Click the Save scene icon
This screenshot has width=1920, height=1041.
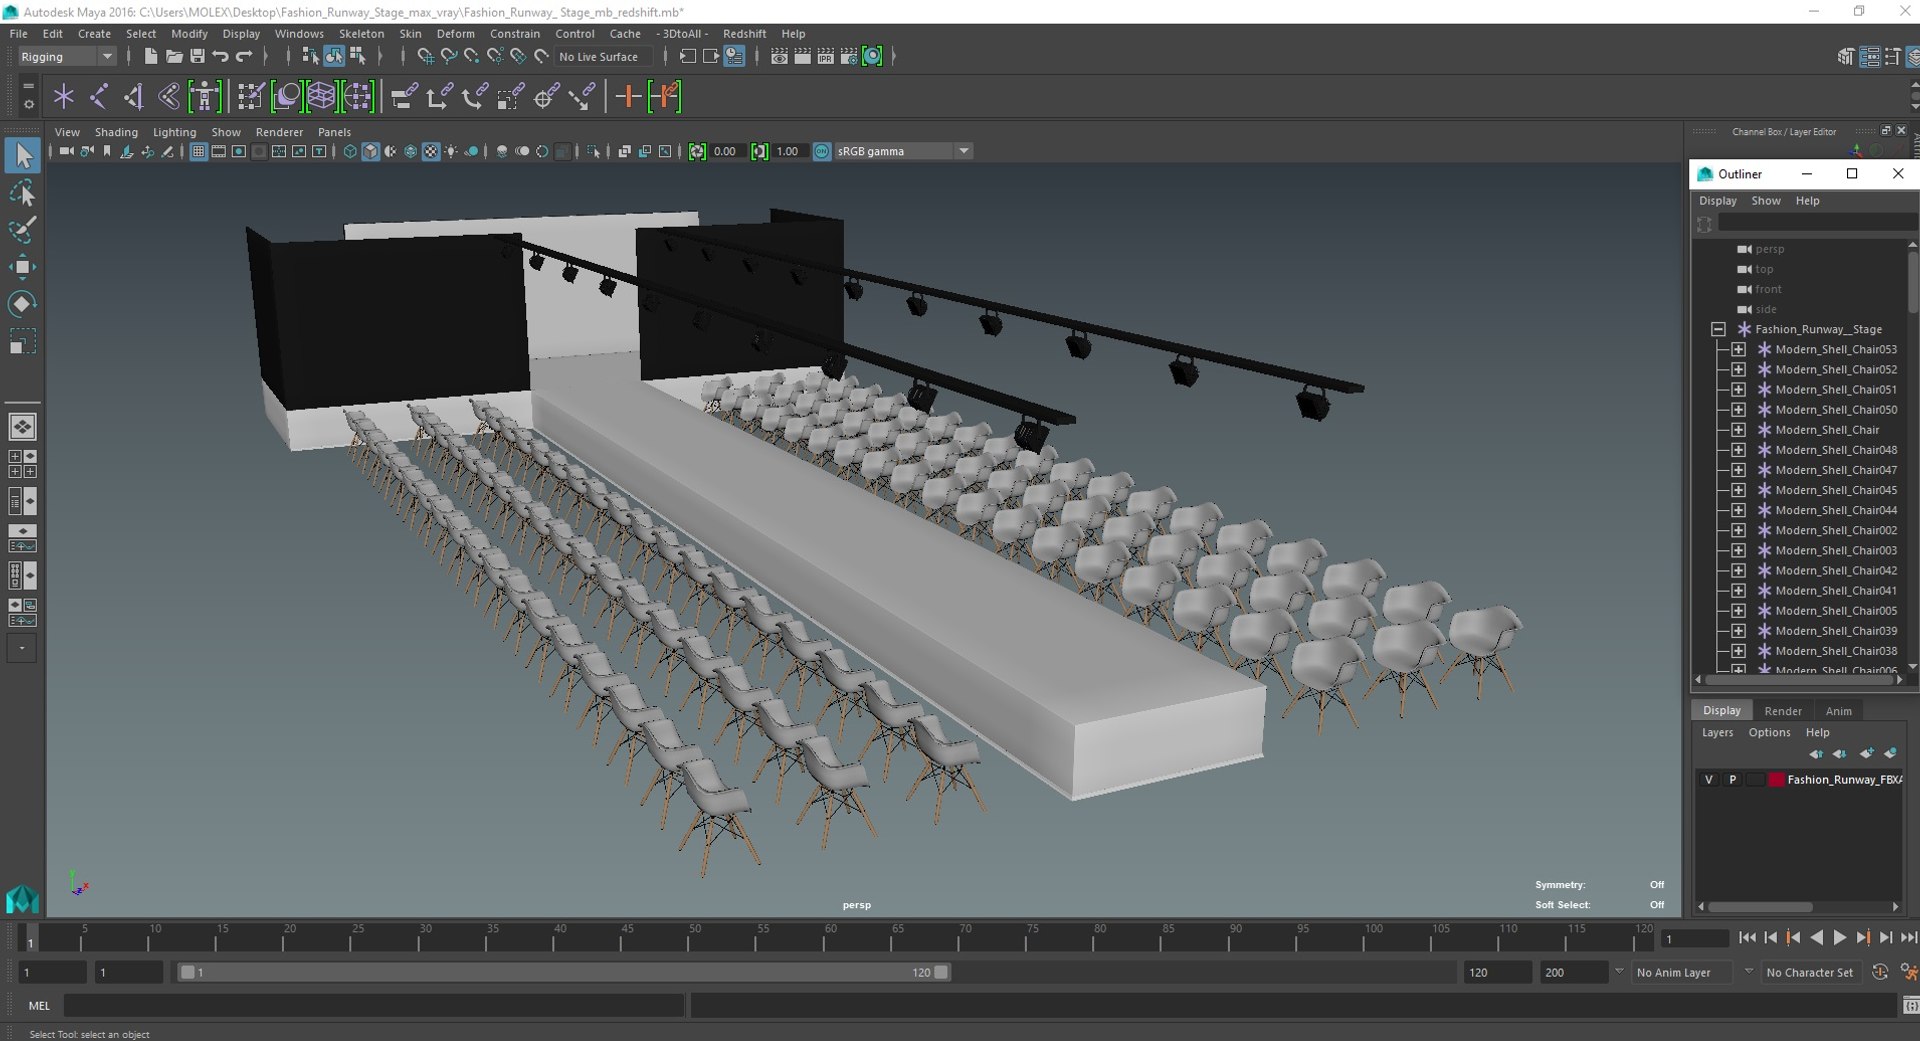point(197,57)
